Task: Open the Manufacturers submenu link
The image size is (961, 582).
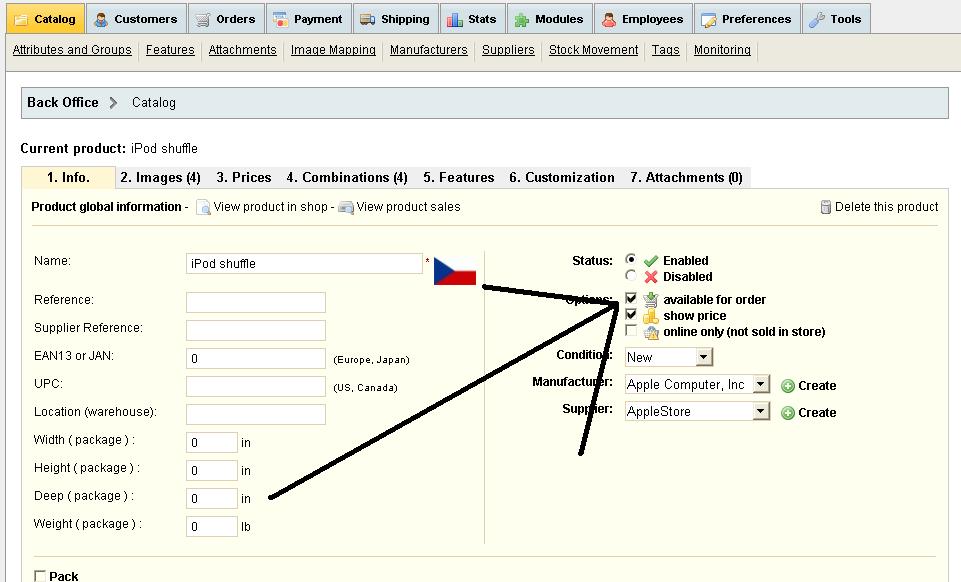Action: (x=428, y=50)
